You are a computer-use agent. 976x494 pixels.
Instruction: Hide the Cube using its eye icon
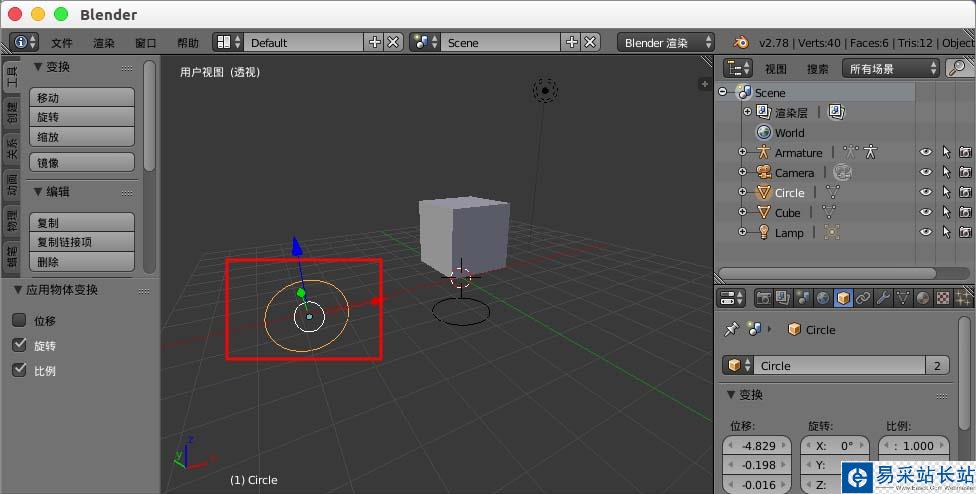point(926,212)
